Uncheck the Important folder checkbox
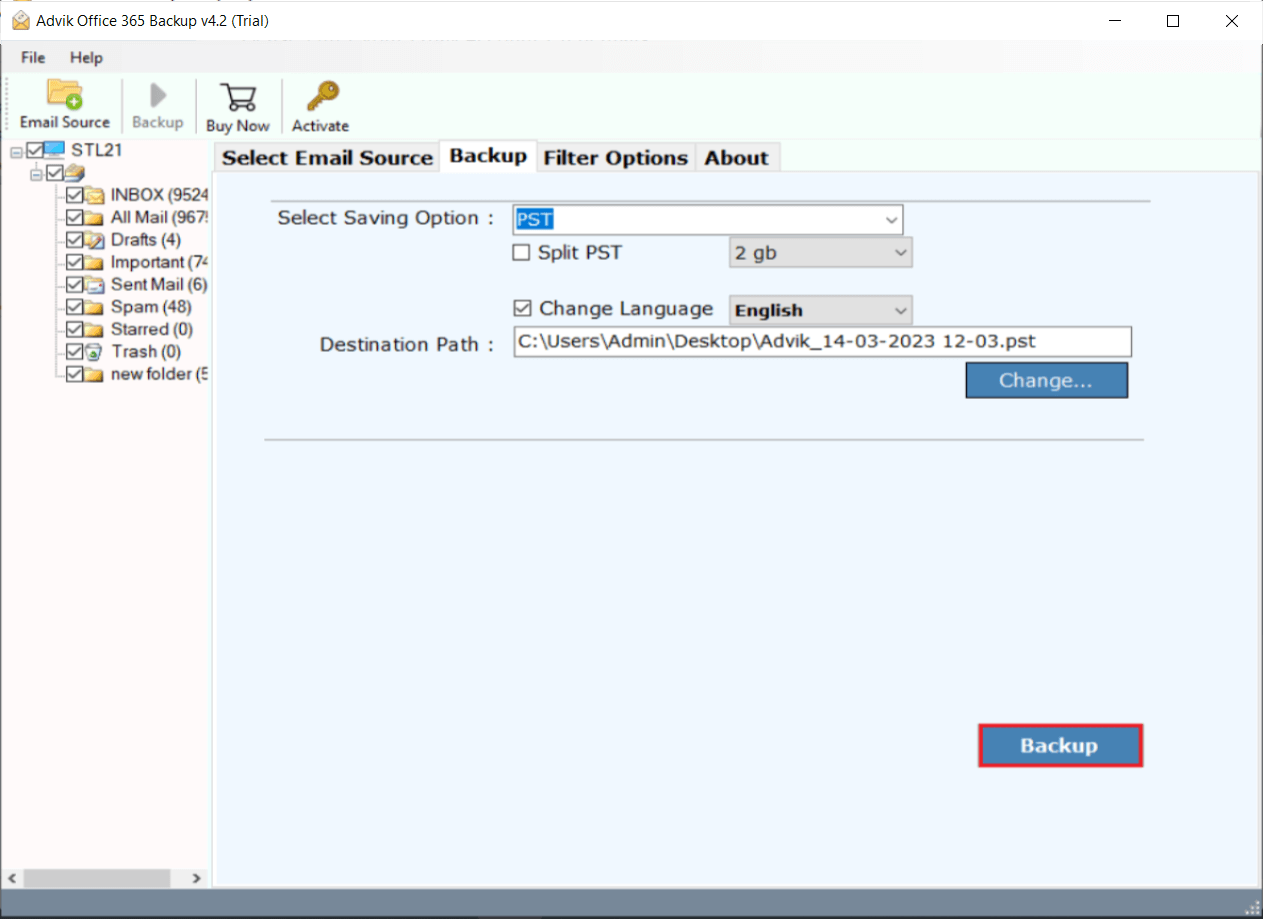Viewport: 1263px width, 919px height. (x=74, y=262)
